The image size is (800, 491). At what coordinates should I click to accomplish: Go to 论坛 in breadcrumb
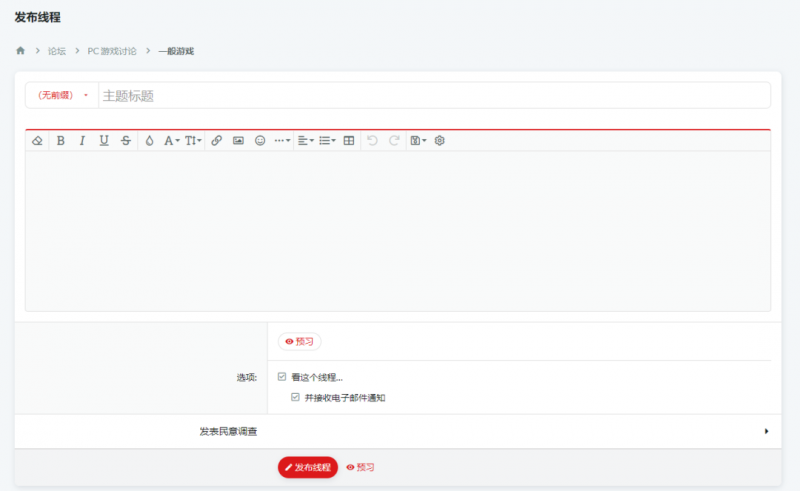(x=58, y=50)
